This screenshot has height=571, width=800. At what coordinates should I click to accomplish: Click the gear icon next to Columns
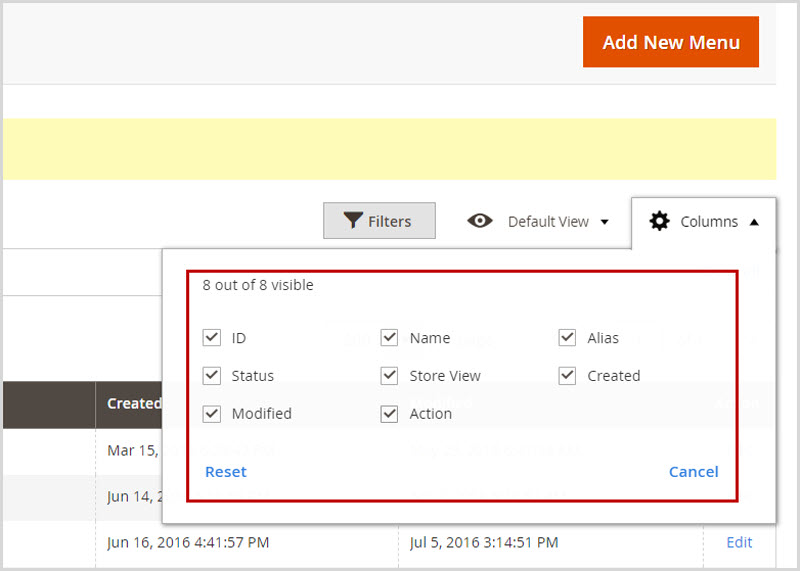(659, 221)
